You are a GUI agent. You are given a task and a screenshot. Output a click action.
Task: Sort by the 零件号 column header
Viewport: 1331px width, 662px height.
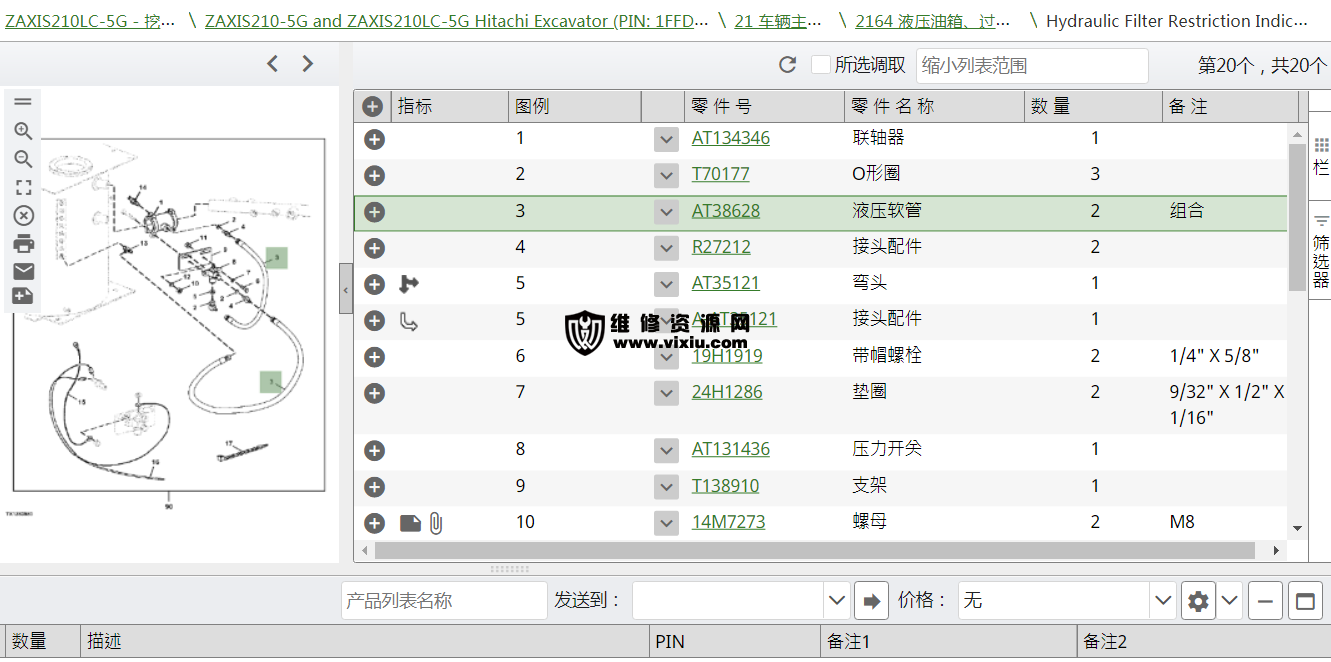(764, 107)
